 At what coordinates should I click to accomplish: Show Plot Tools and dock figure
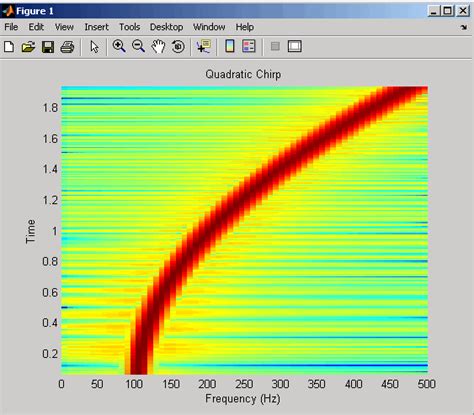point(295,46)
